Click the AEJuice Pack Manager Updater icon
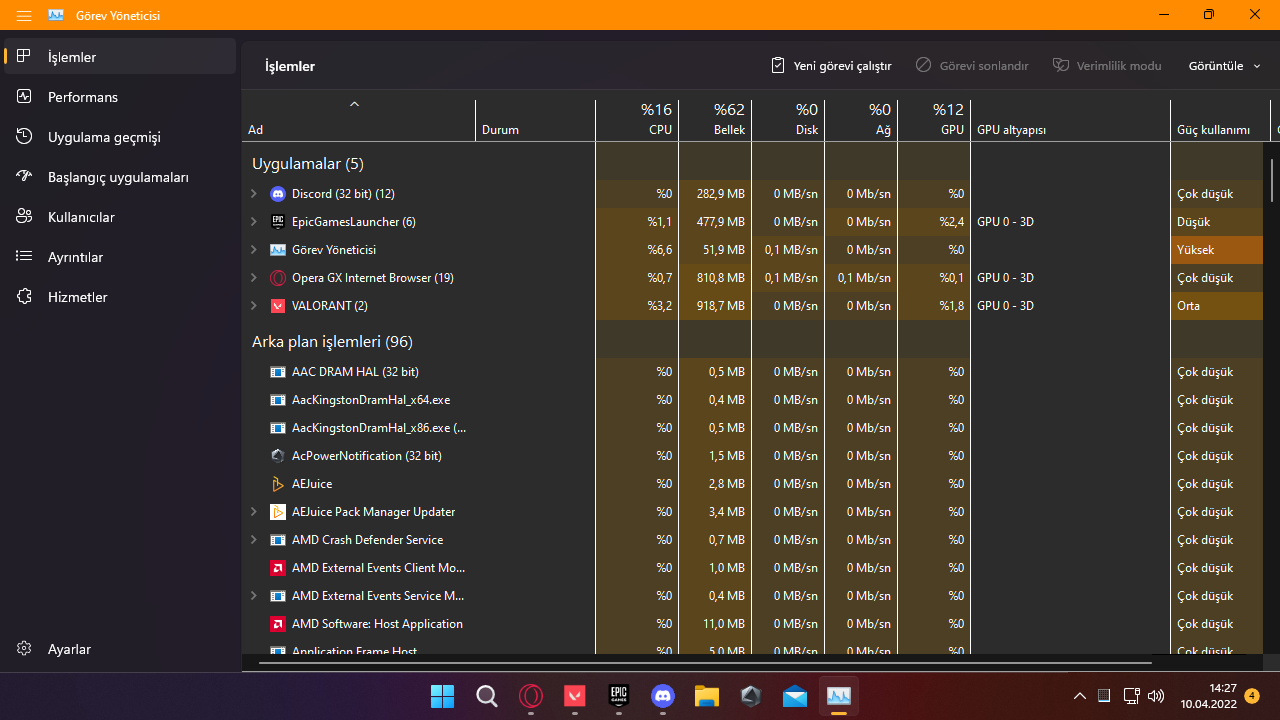The width and height of the screenshot is (1280, 720). (x=278, y=512)
